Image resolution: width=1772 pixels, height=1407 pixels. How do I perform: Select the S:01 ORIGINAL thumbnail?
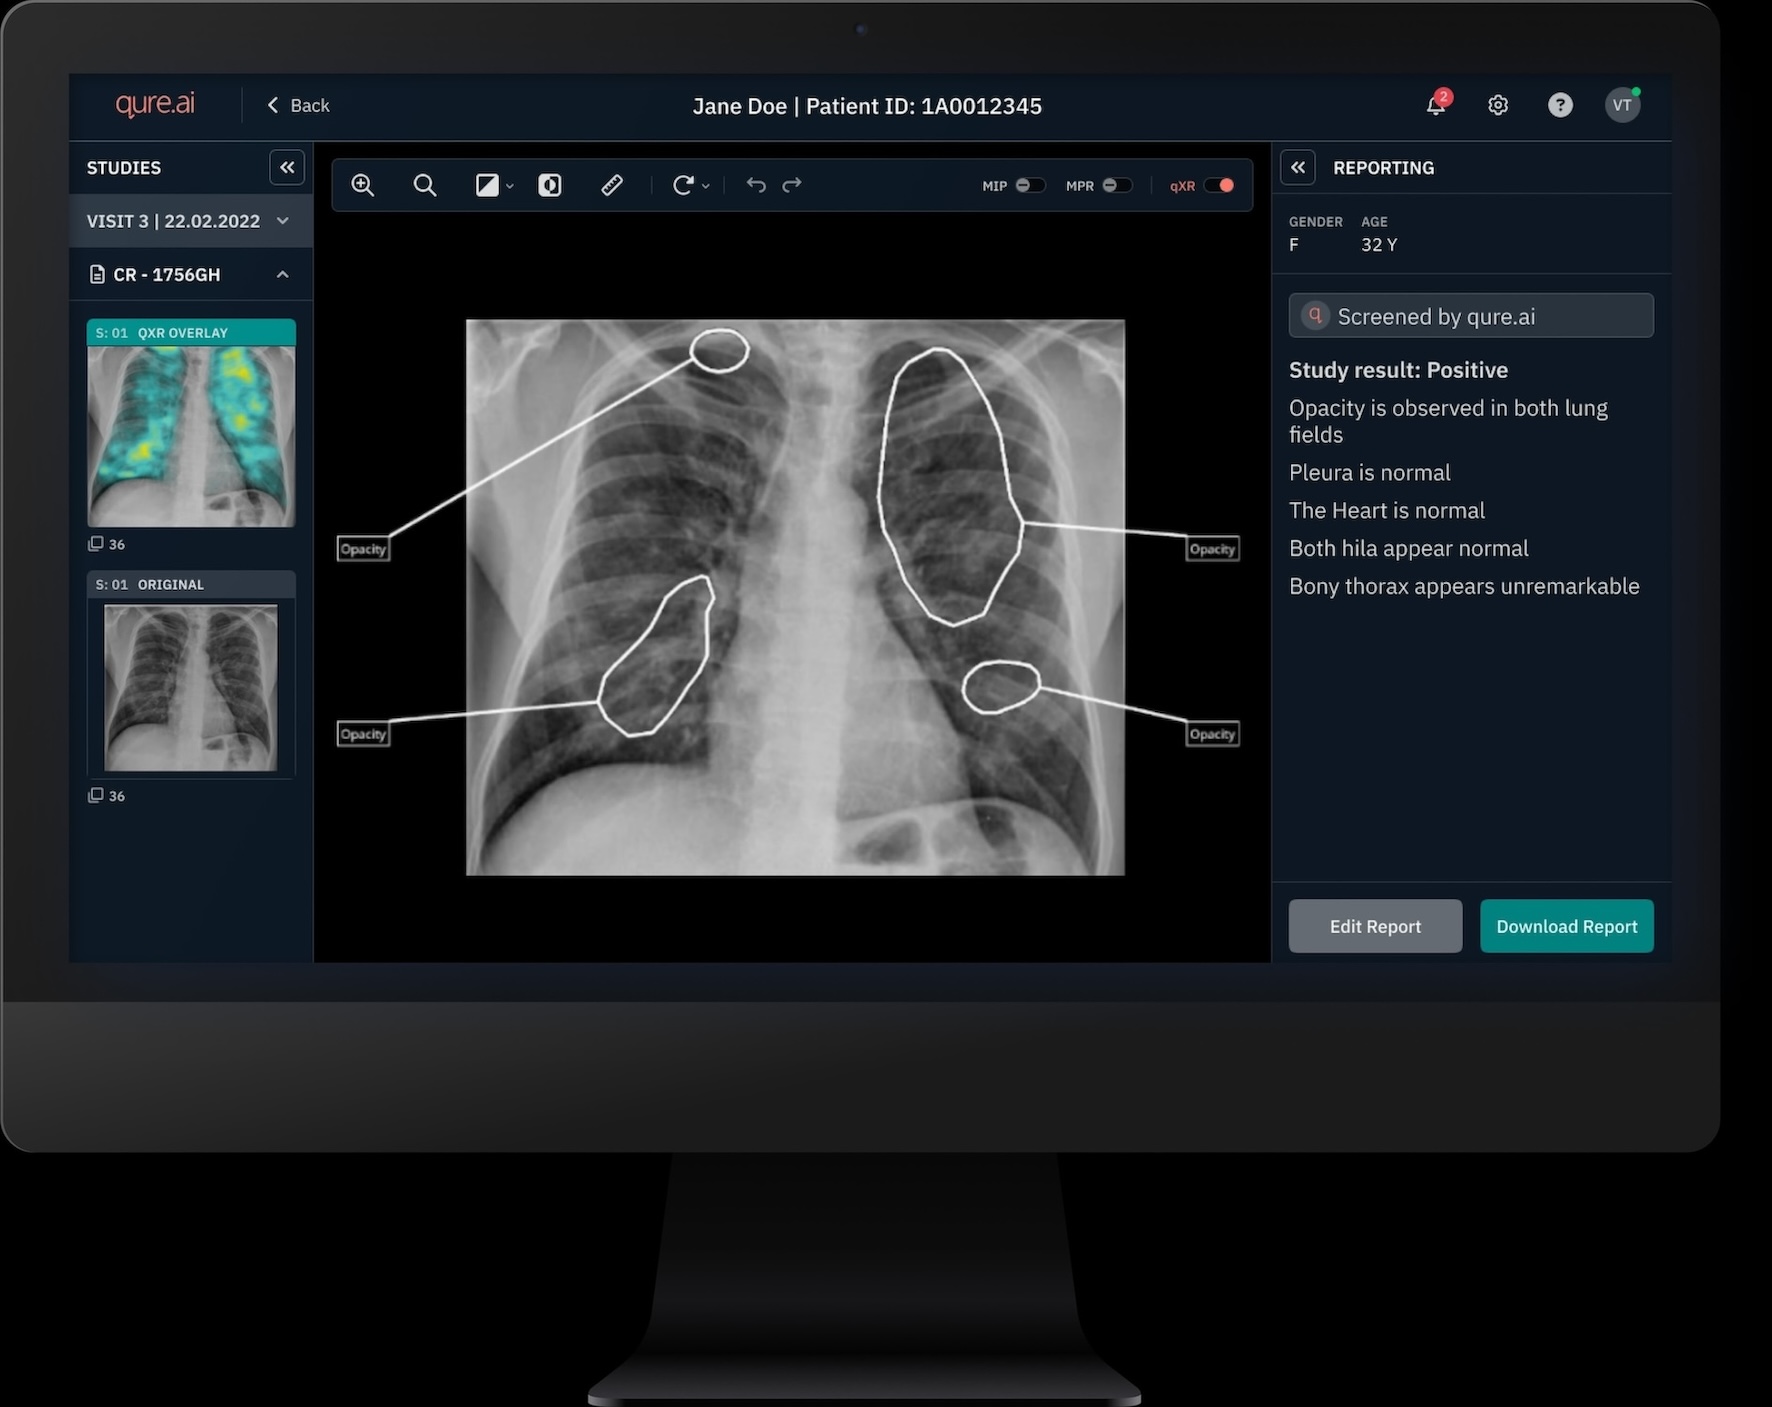pyautogui.click(x=190, y=687)
